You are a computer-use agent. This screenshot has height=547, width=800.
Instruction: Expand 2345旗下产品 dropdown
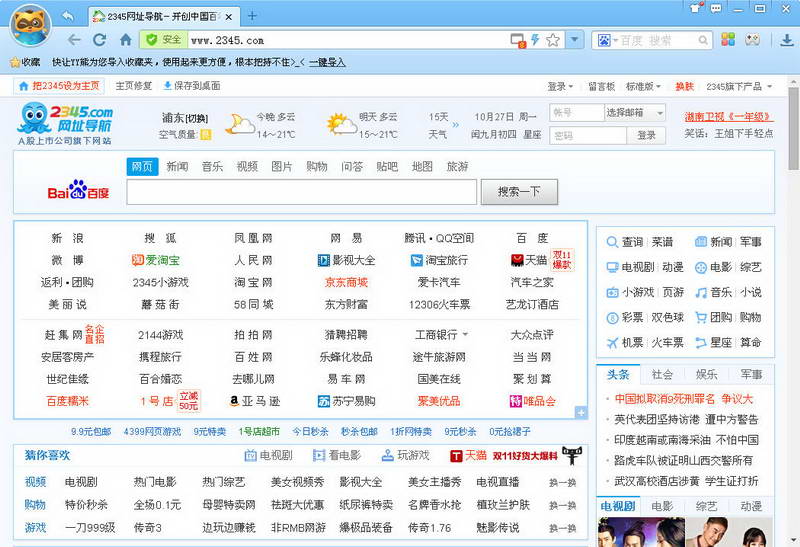tap(739, 87)
